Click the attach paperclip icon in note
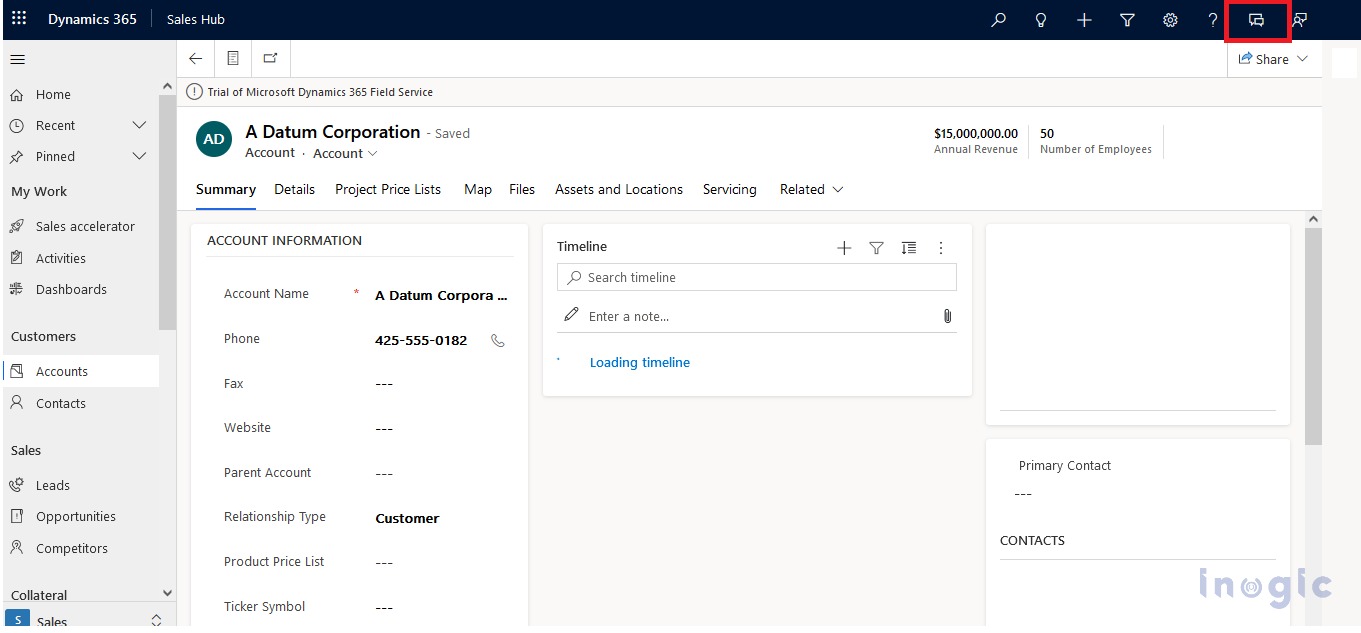 click(947, 316)
